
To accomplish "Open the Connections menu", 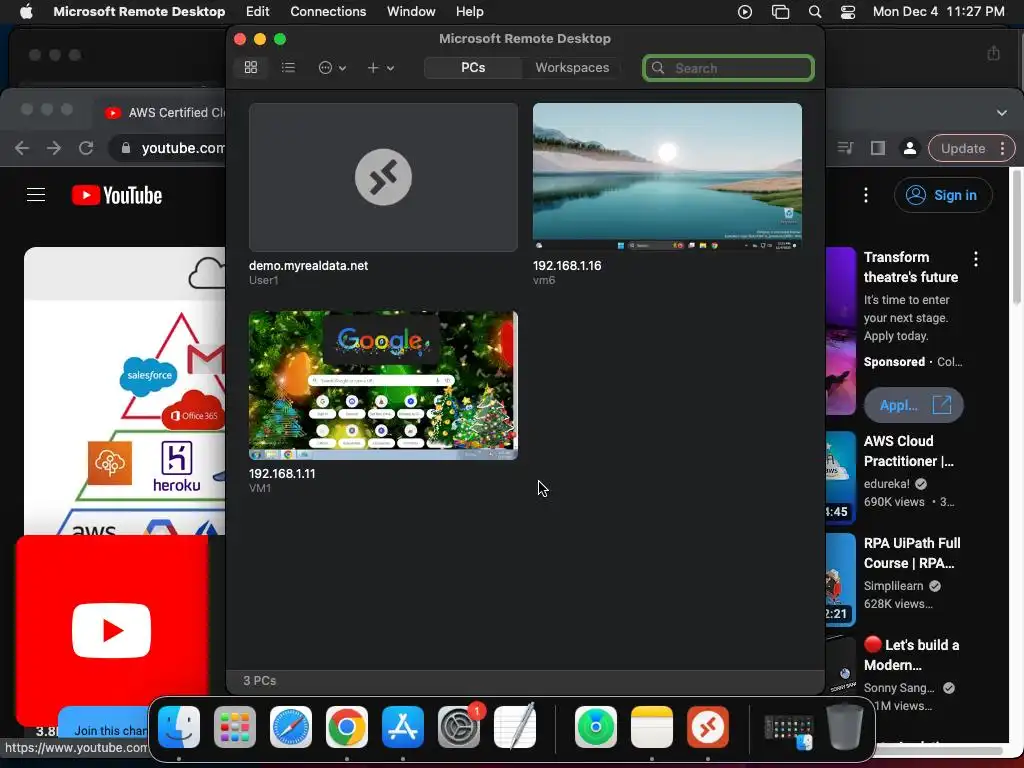I will (x=328, y=12).
